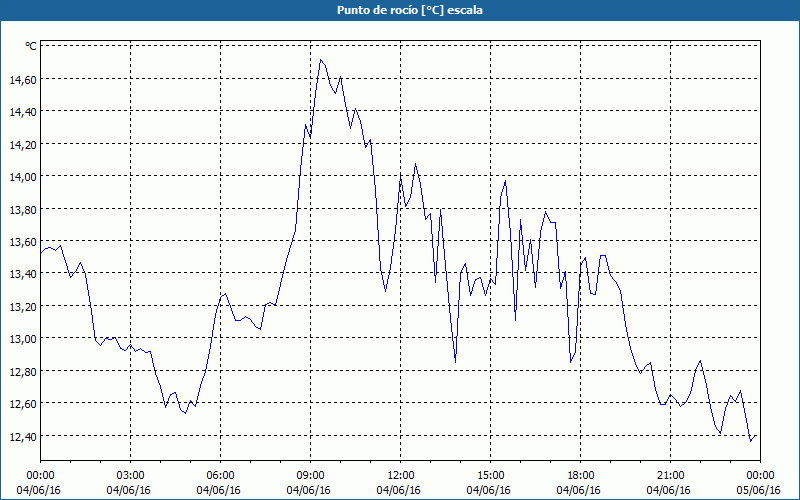Select the 14,20 y-axis value

[23, 144]
